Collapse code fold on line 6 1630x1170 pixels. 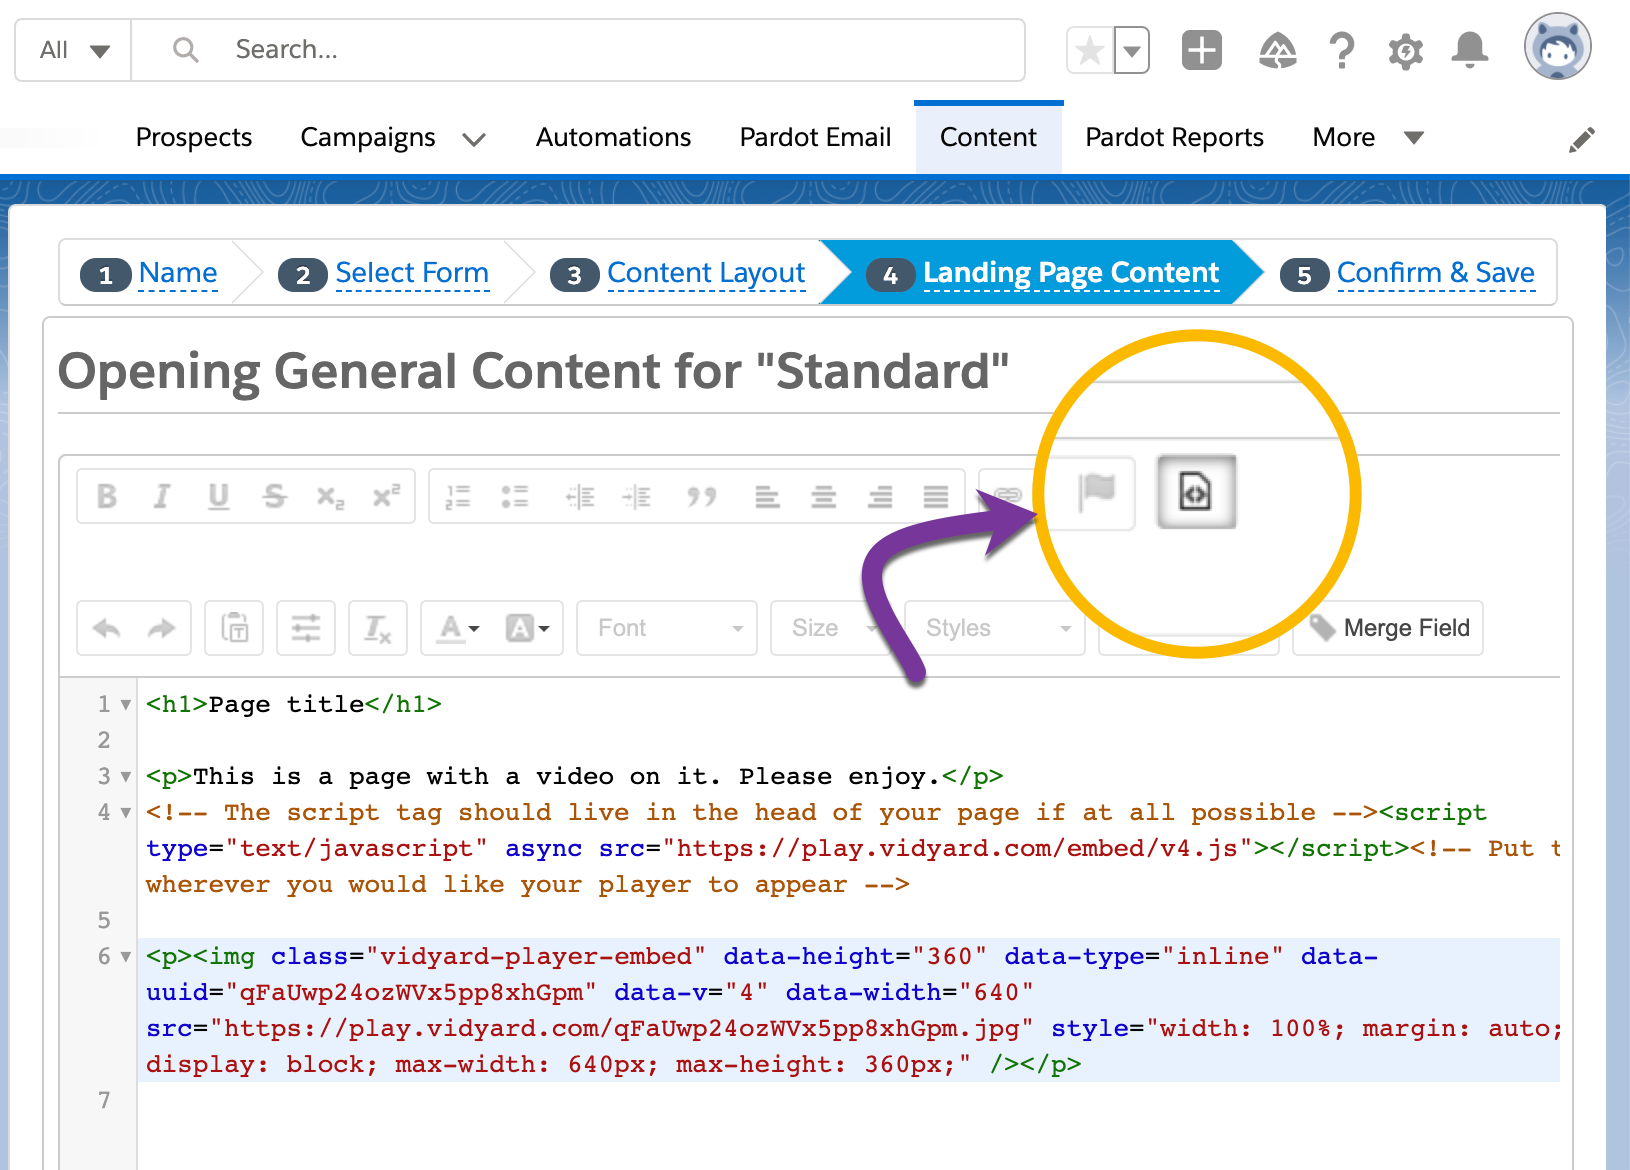click(125, 957)
